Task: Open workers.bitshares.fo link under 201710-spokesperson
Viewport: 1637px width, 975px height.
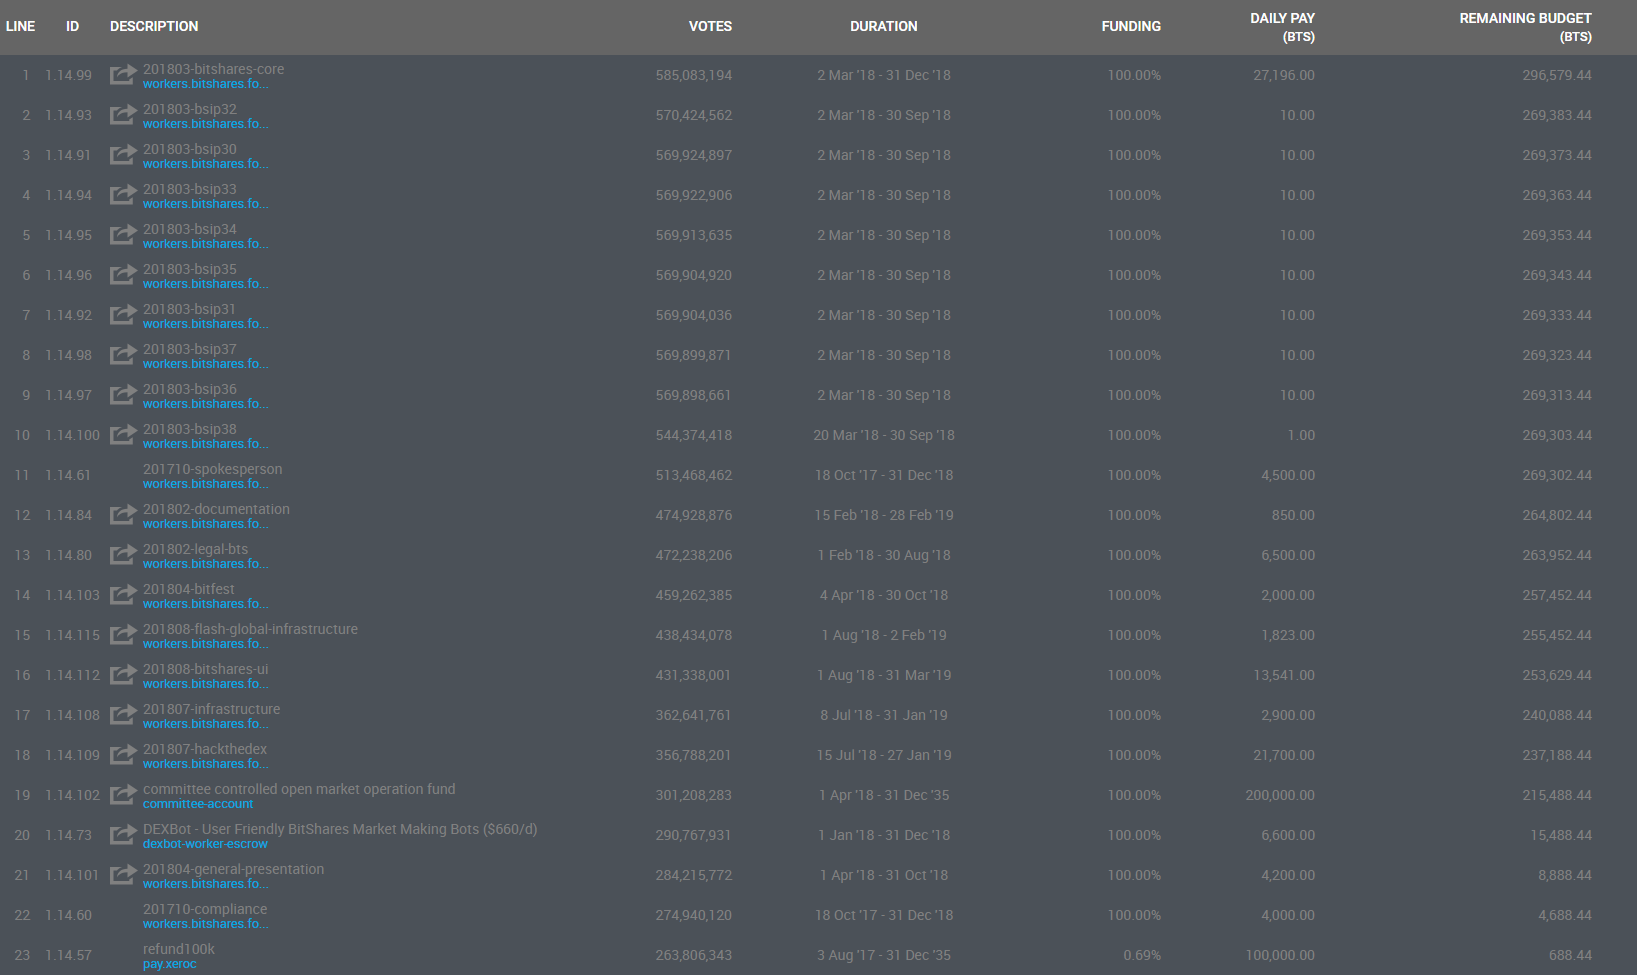Action: 205,484
